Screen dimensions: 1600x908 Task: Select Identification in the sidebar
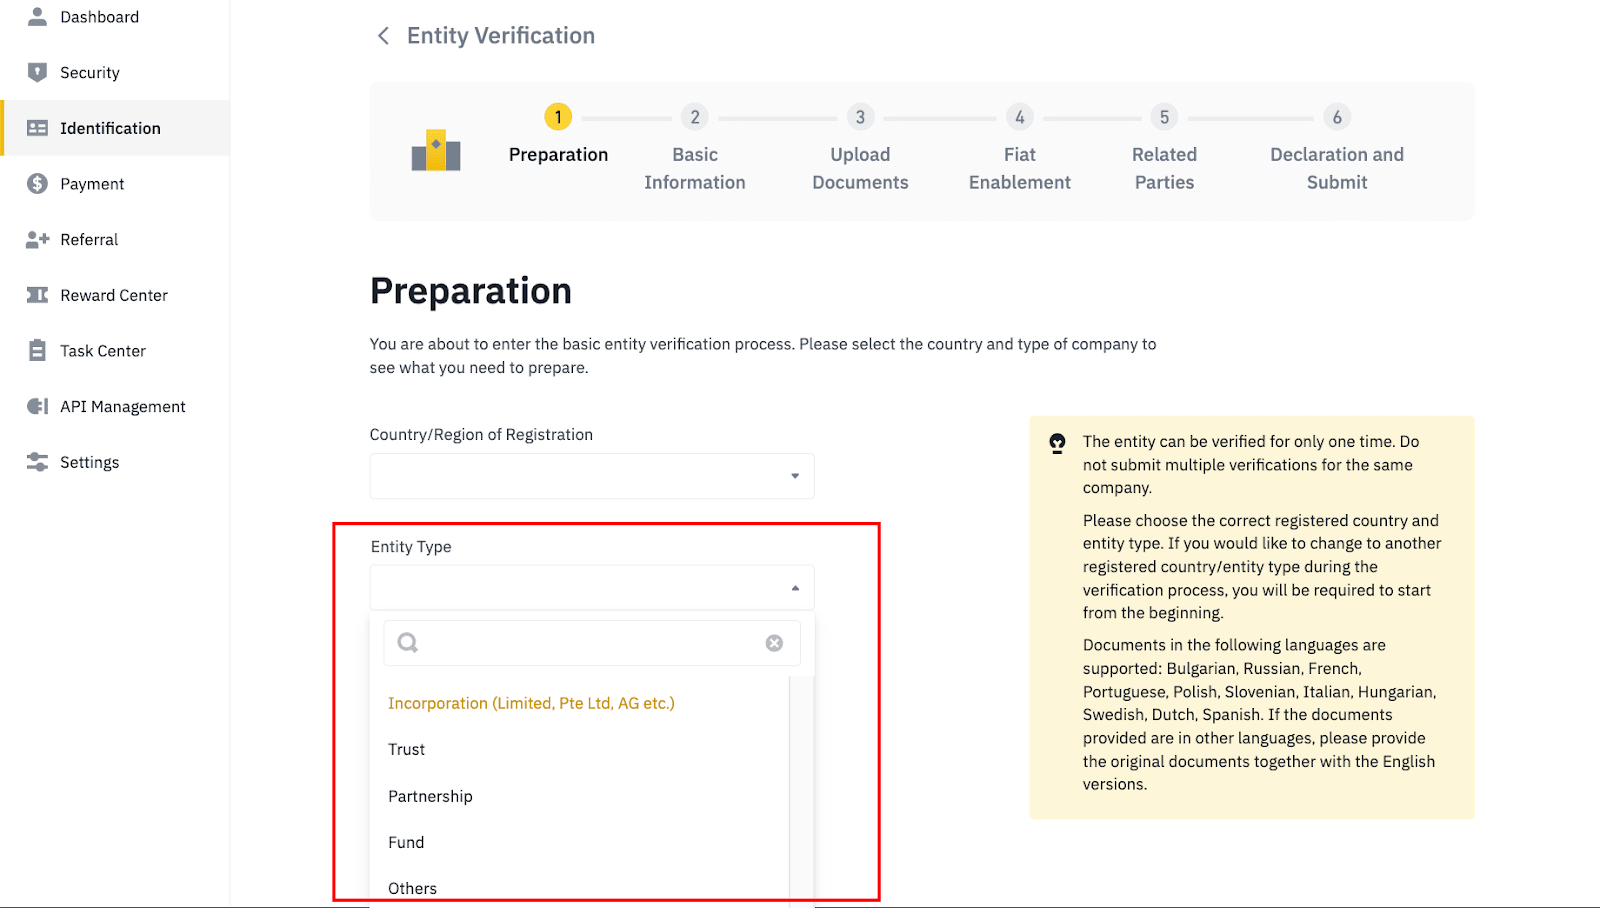coord(115,128)
